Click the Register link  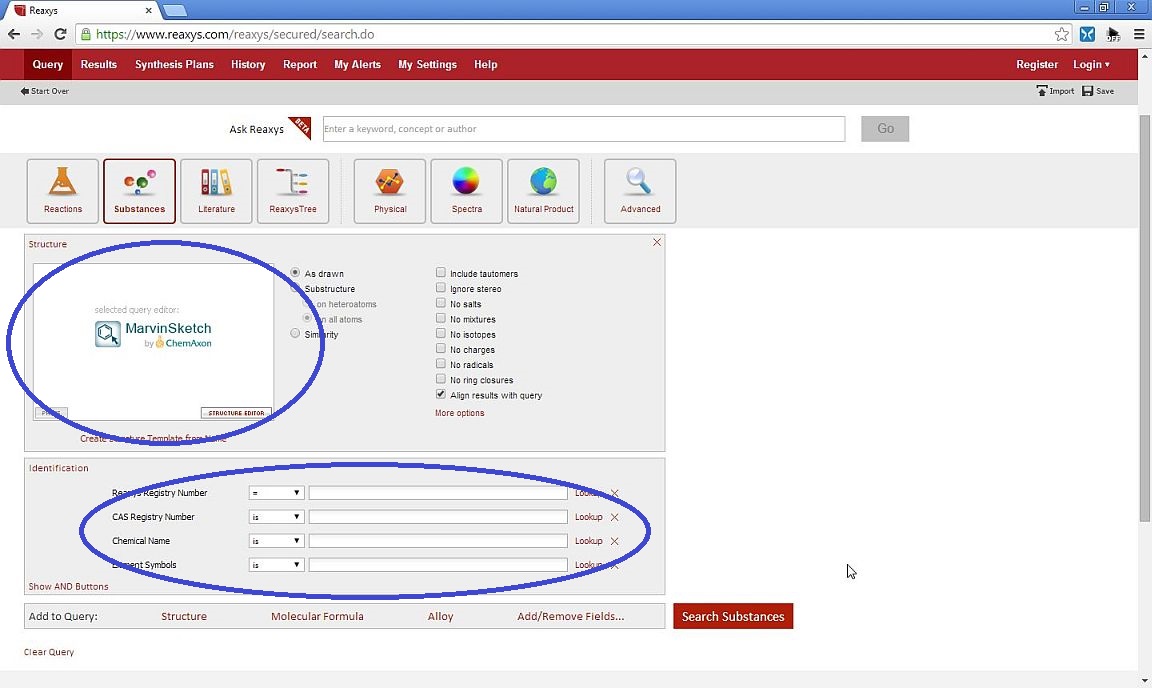(1037, 65)
